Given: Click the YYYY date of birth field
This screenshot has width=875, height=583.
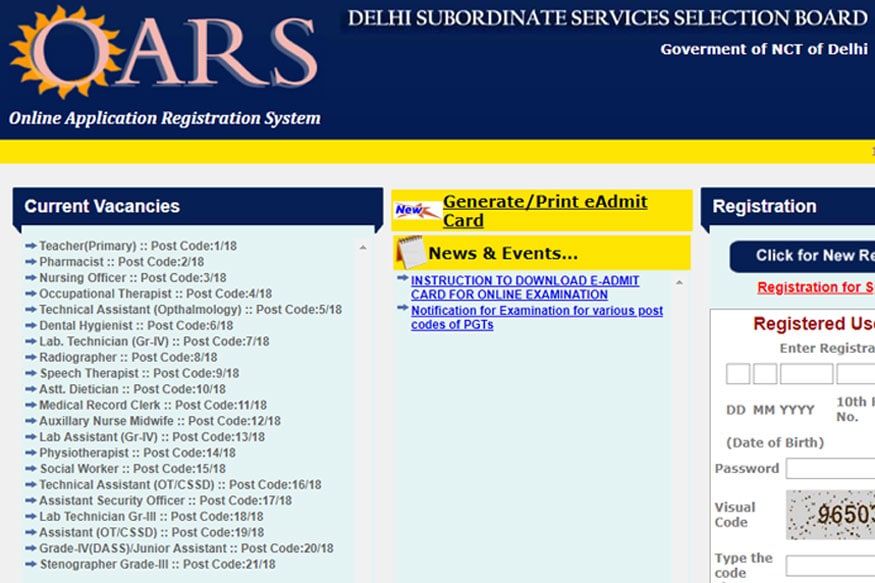Looking at the screenshot, I should click(x=806, y=374).
